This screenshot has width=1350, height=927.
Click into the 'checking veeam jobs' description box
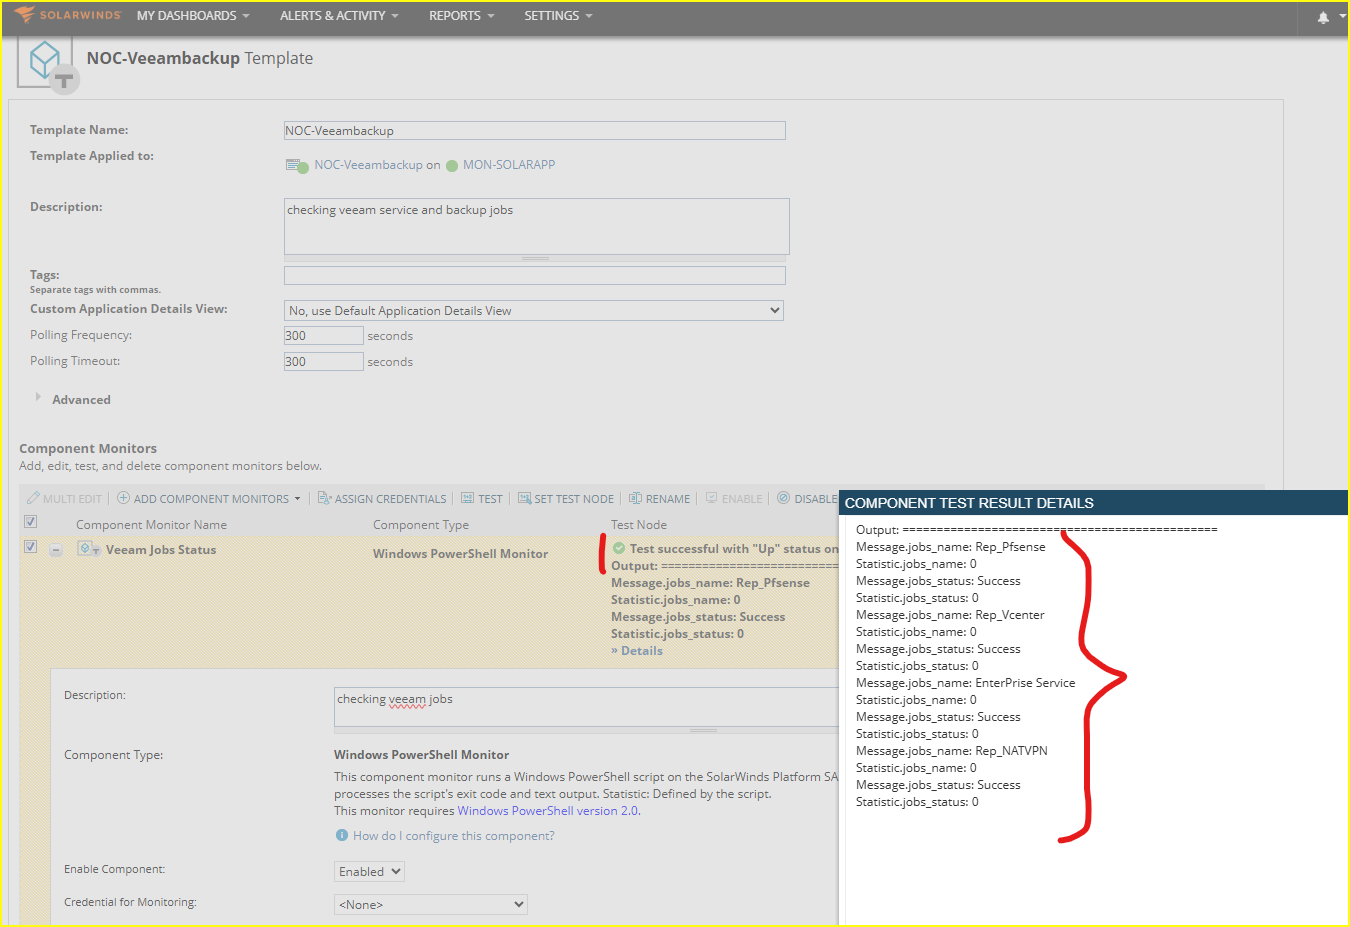click(587, 707)
